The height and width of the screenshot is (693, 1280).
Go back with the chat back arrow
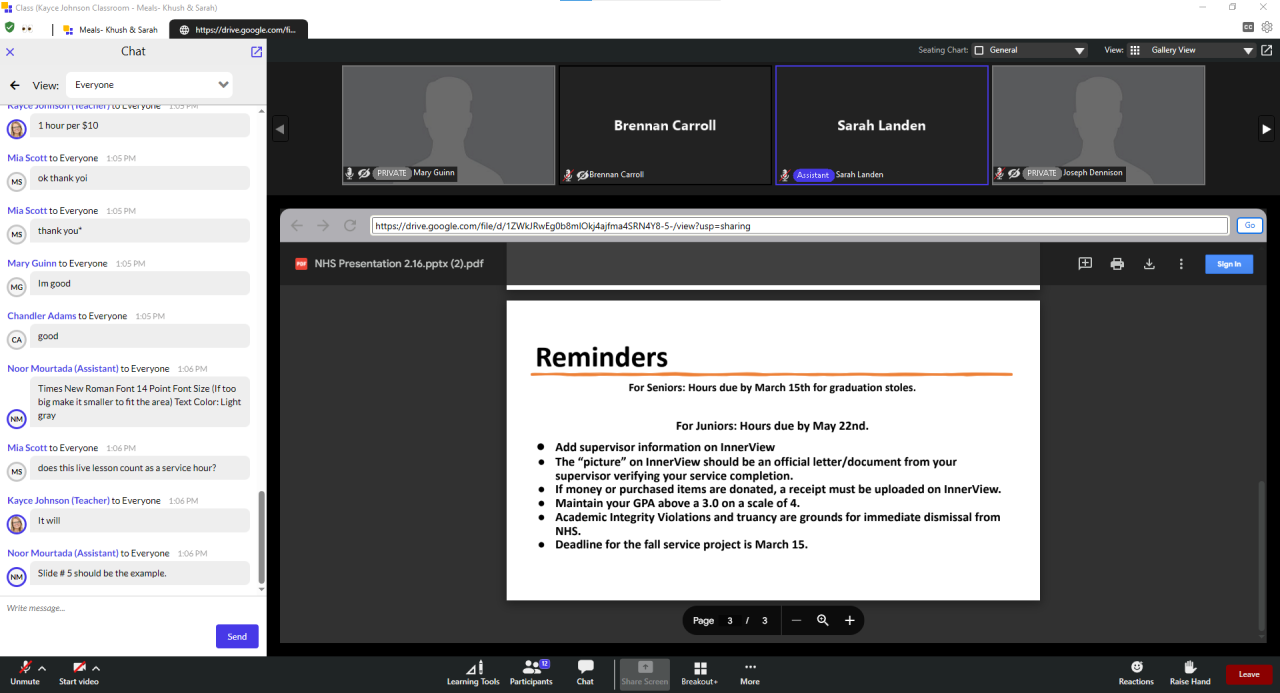tap(15, 85)
